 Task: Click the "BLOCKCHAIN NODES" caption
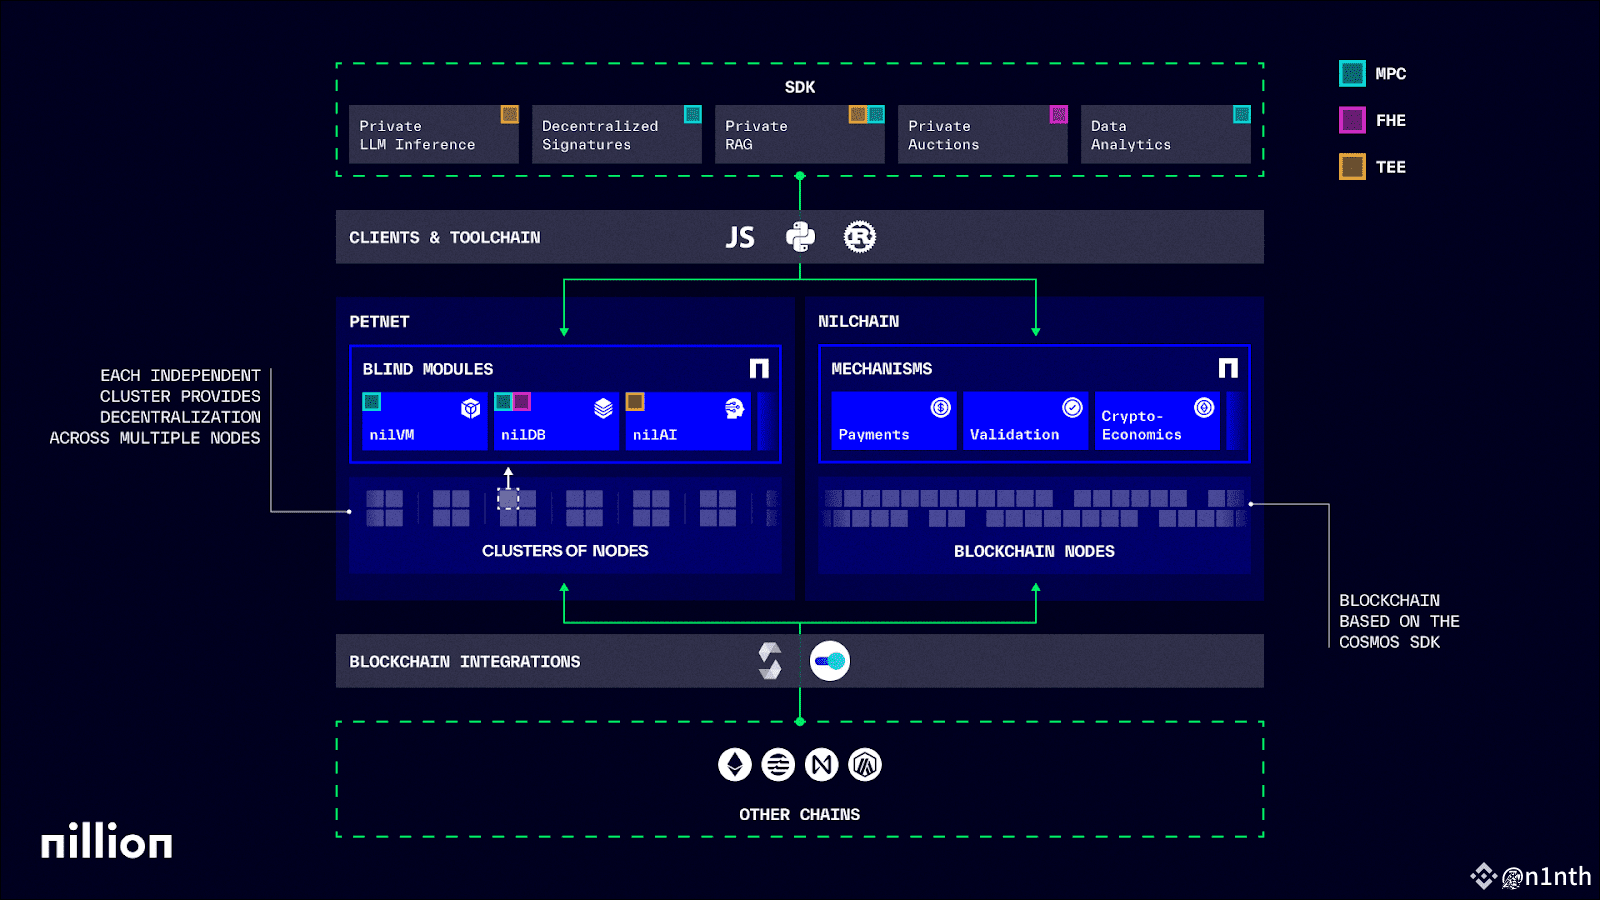coord(1034,551)
